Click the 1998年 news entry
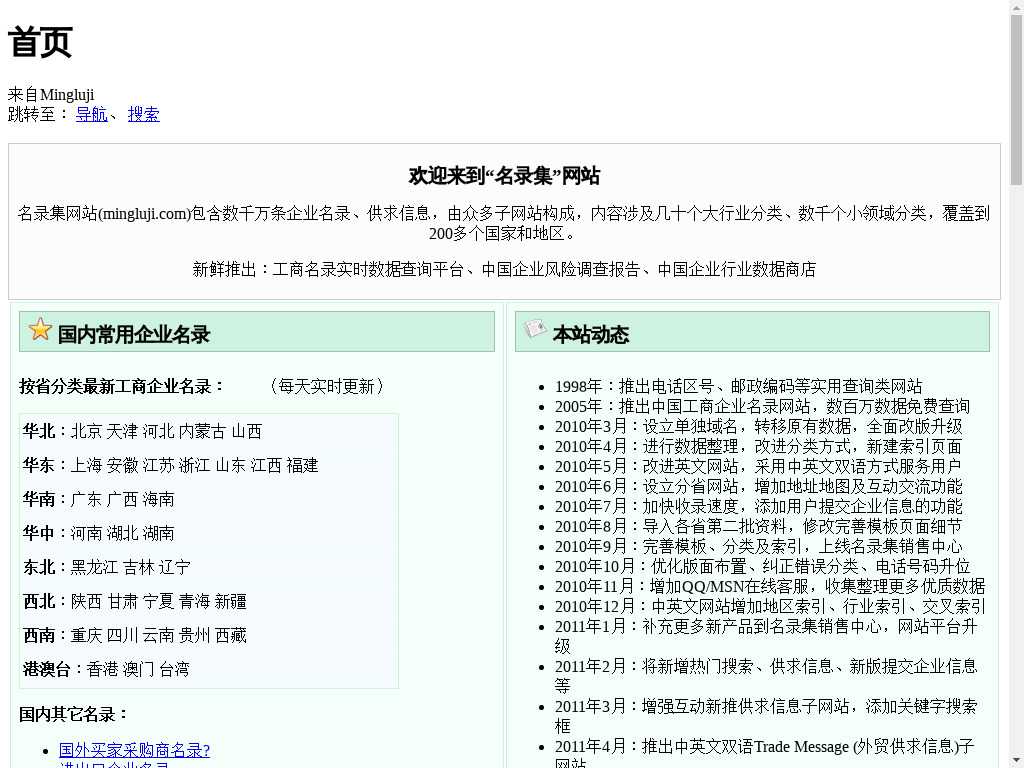 pos(739,386)
